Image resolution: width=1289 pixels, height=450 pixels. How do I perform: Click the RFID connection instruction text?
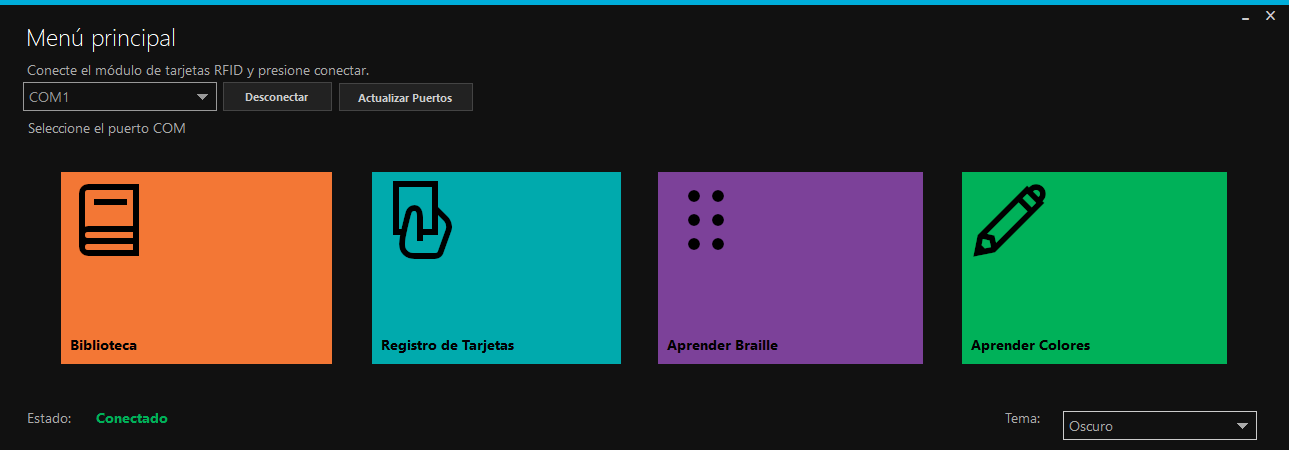point(198,70)
